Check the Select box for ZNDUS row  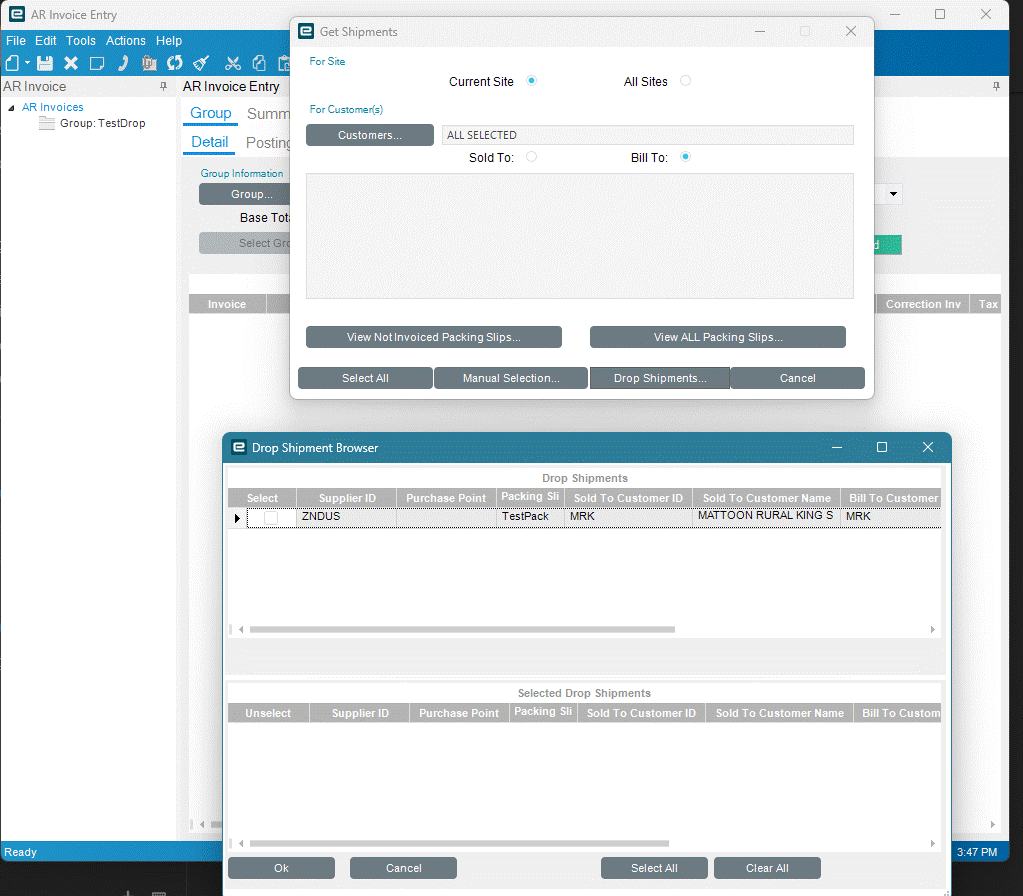tap(271, 518)
